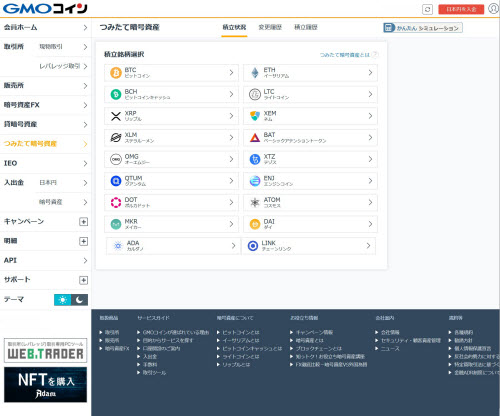Select the つみたて暗号資産 sidebar item
Viewport: 500px width, 416px height.
45,144
